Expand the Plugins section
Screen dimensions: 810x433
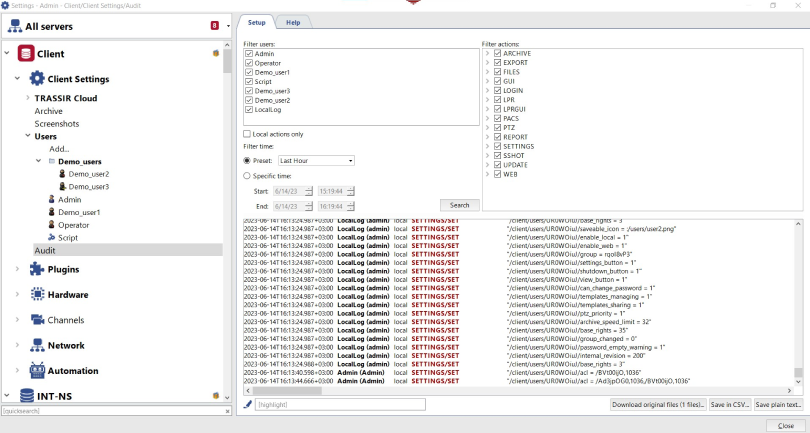(17, 269)
